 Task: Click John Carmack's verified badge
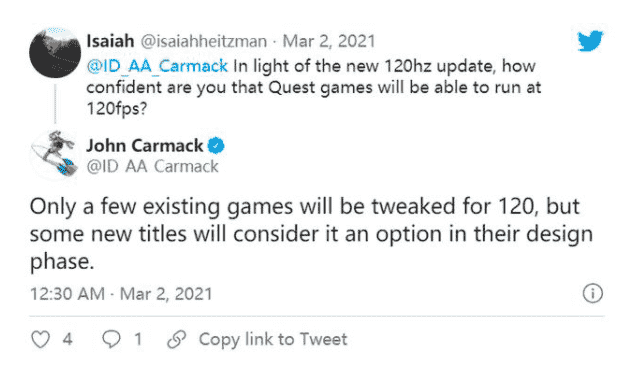point(216,146)
